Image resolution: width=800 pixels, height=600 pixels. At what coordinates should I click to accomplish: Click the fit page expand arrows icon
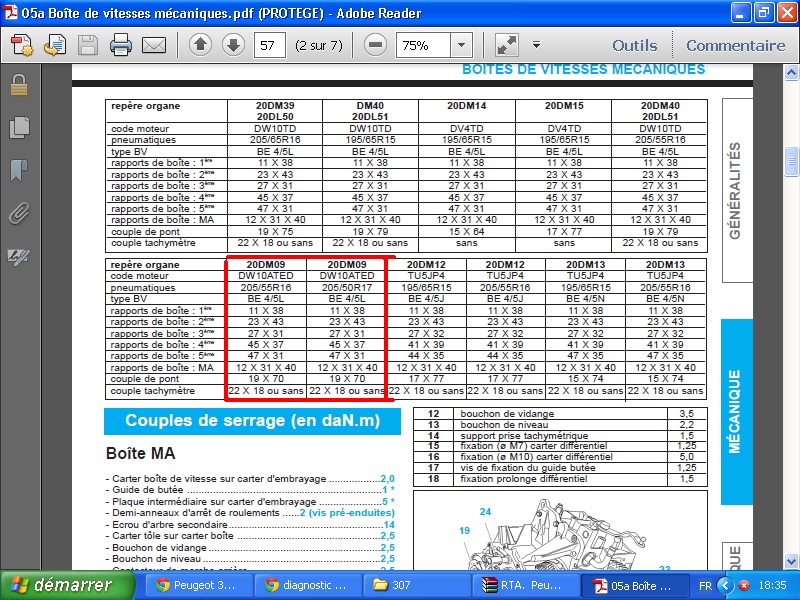click(x=507, y=45)
